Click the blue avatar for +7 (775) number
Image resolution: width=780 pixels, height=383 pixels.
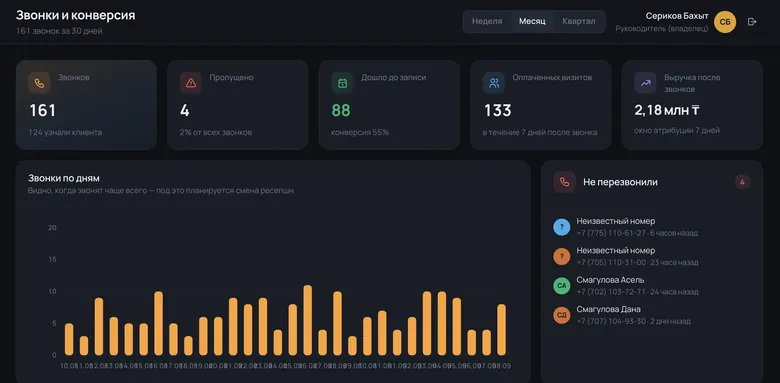click(562, 227)
